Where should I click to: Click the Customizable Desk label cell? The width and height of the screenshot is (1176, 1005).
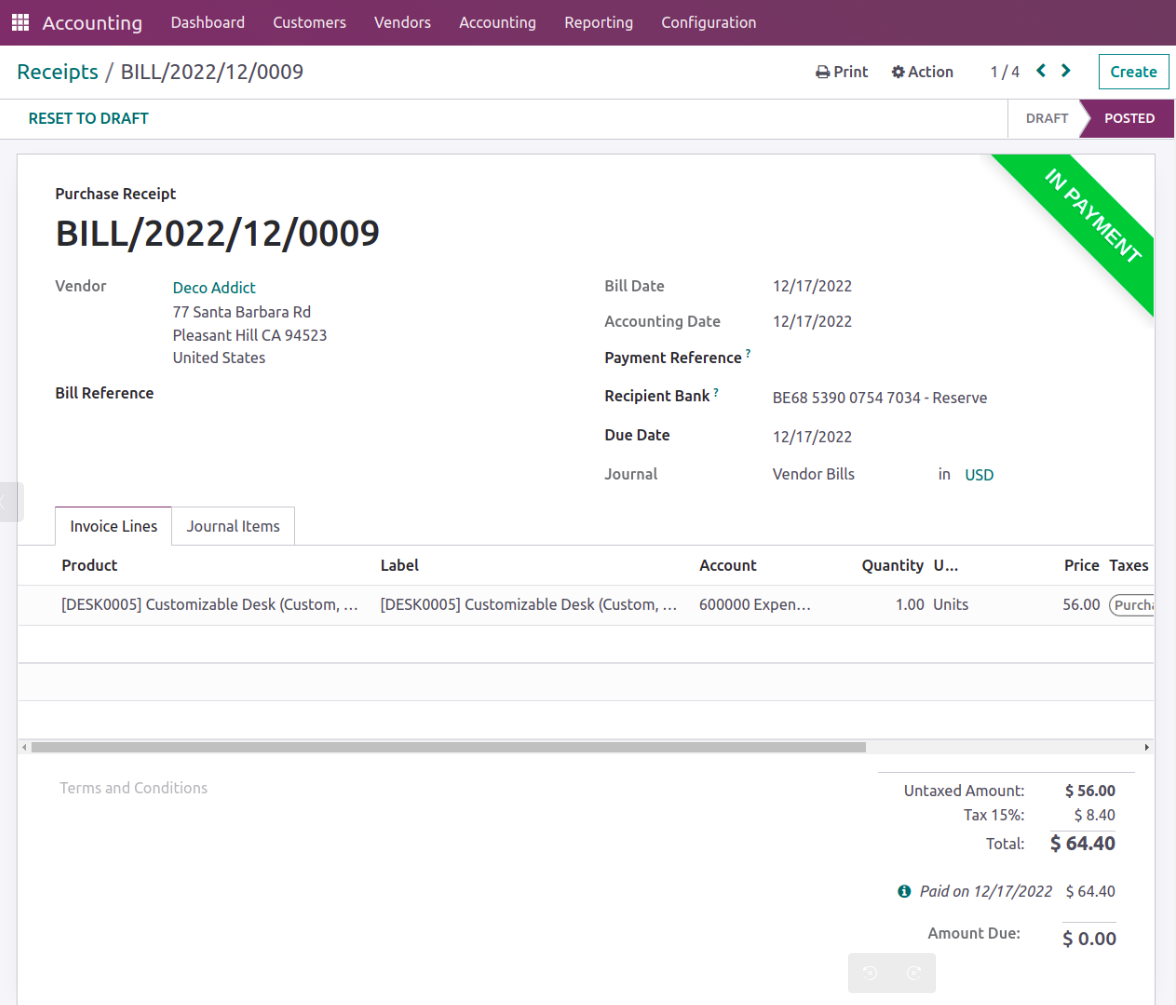(x=529, y=604)
